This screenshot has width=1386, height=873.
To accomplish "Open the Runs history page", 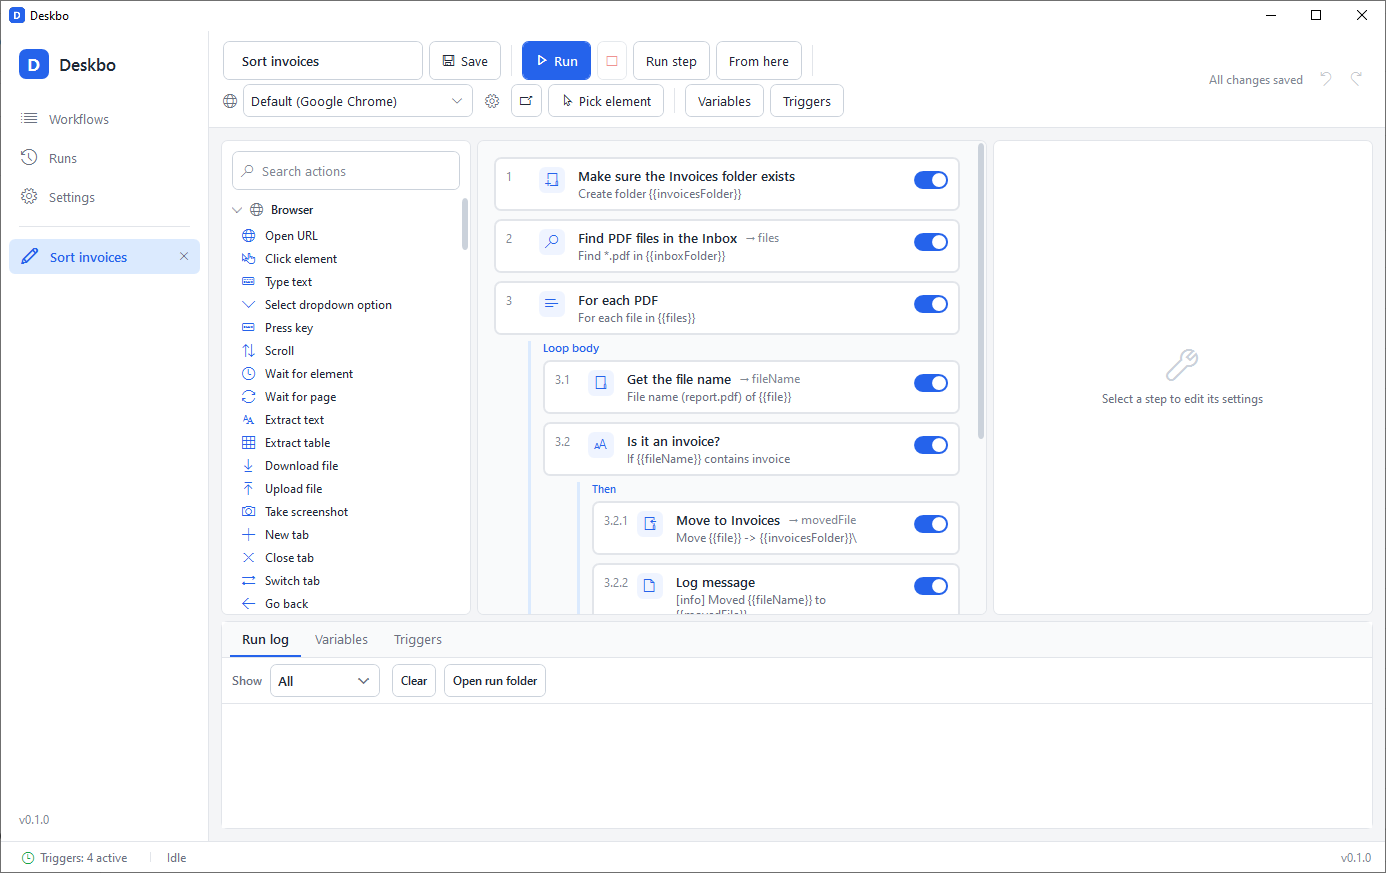I will click(x=104, y=158).
